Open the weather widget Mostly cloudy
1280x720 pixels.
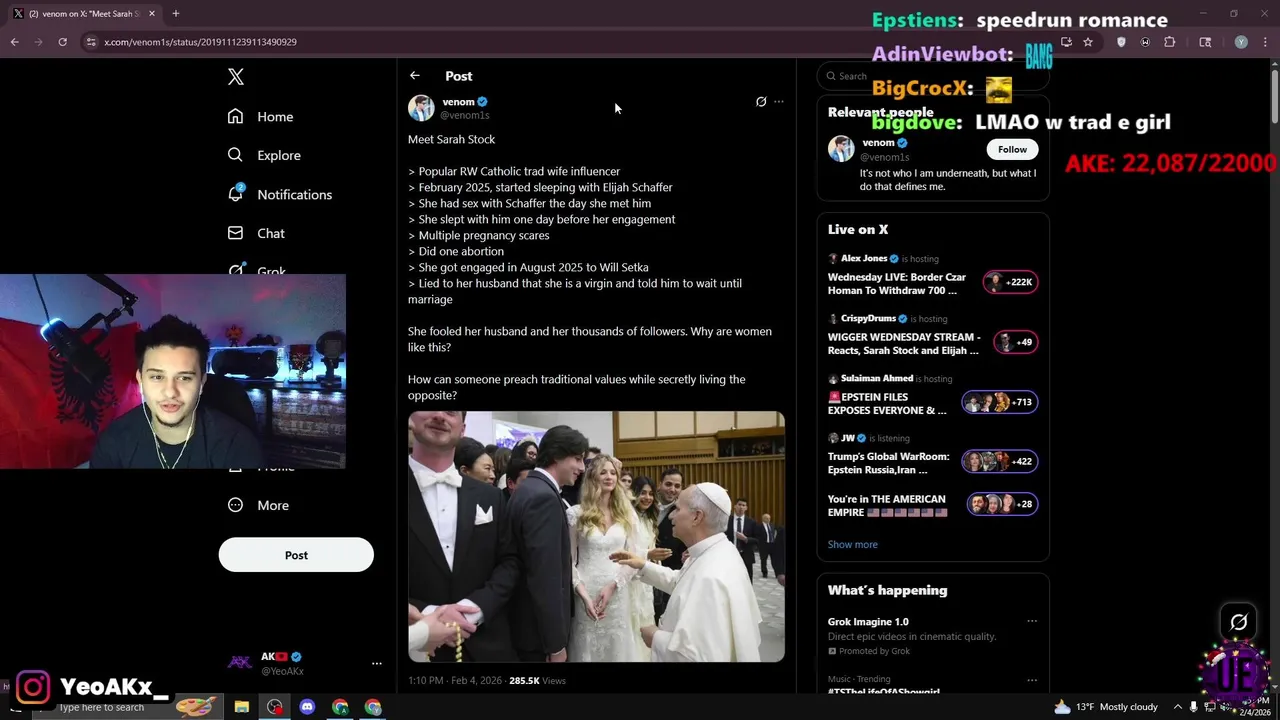pos(1106,707)
